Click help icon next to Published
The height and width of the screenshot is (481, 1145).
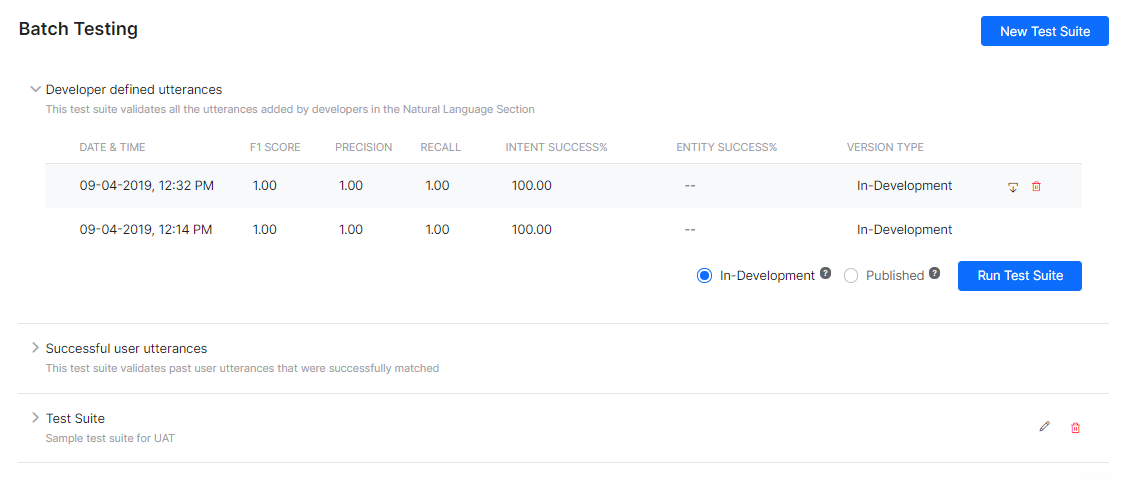(934, 273)
